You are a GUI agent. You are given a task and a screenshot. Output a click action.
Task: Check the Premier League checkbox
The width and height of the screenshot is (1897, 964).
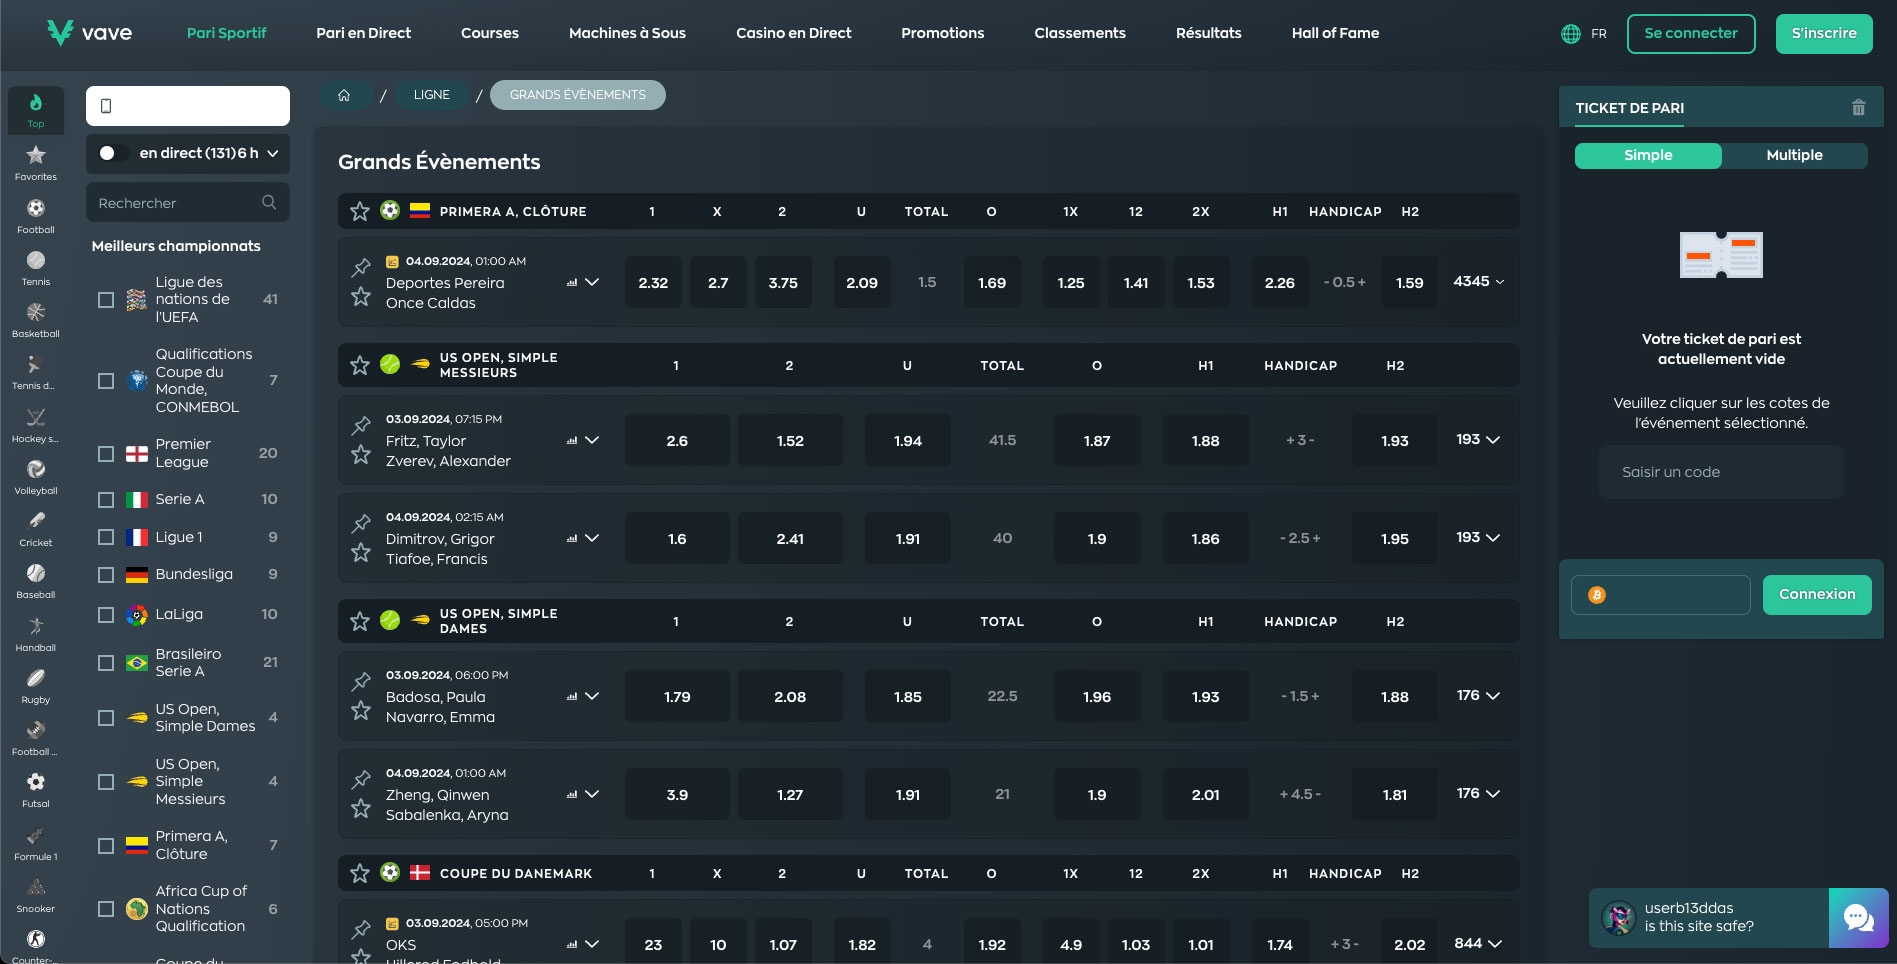pyautogui.click(x=106, y=454)
